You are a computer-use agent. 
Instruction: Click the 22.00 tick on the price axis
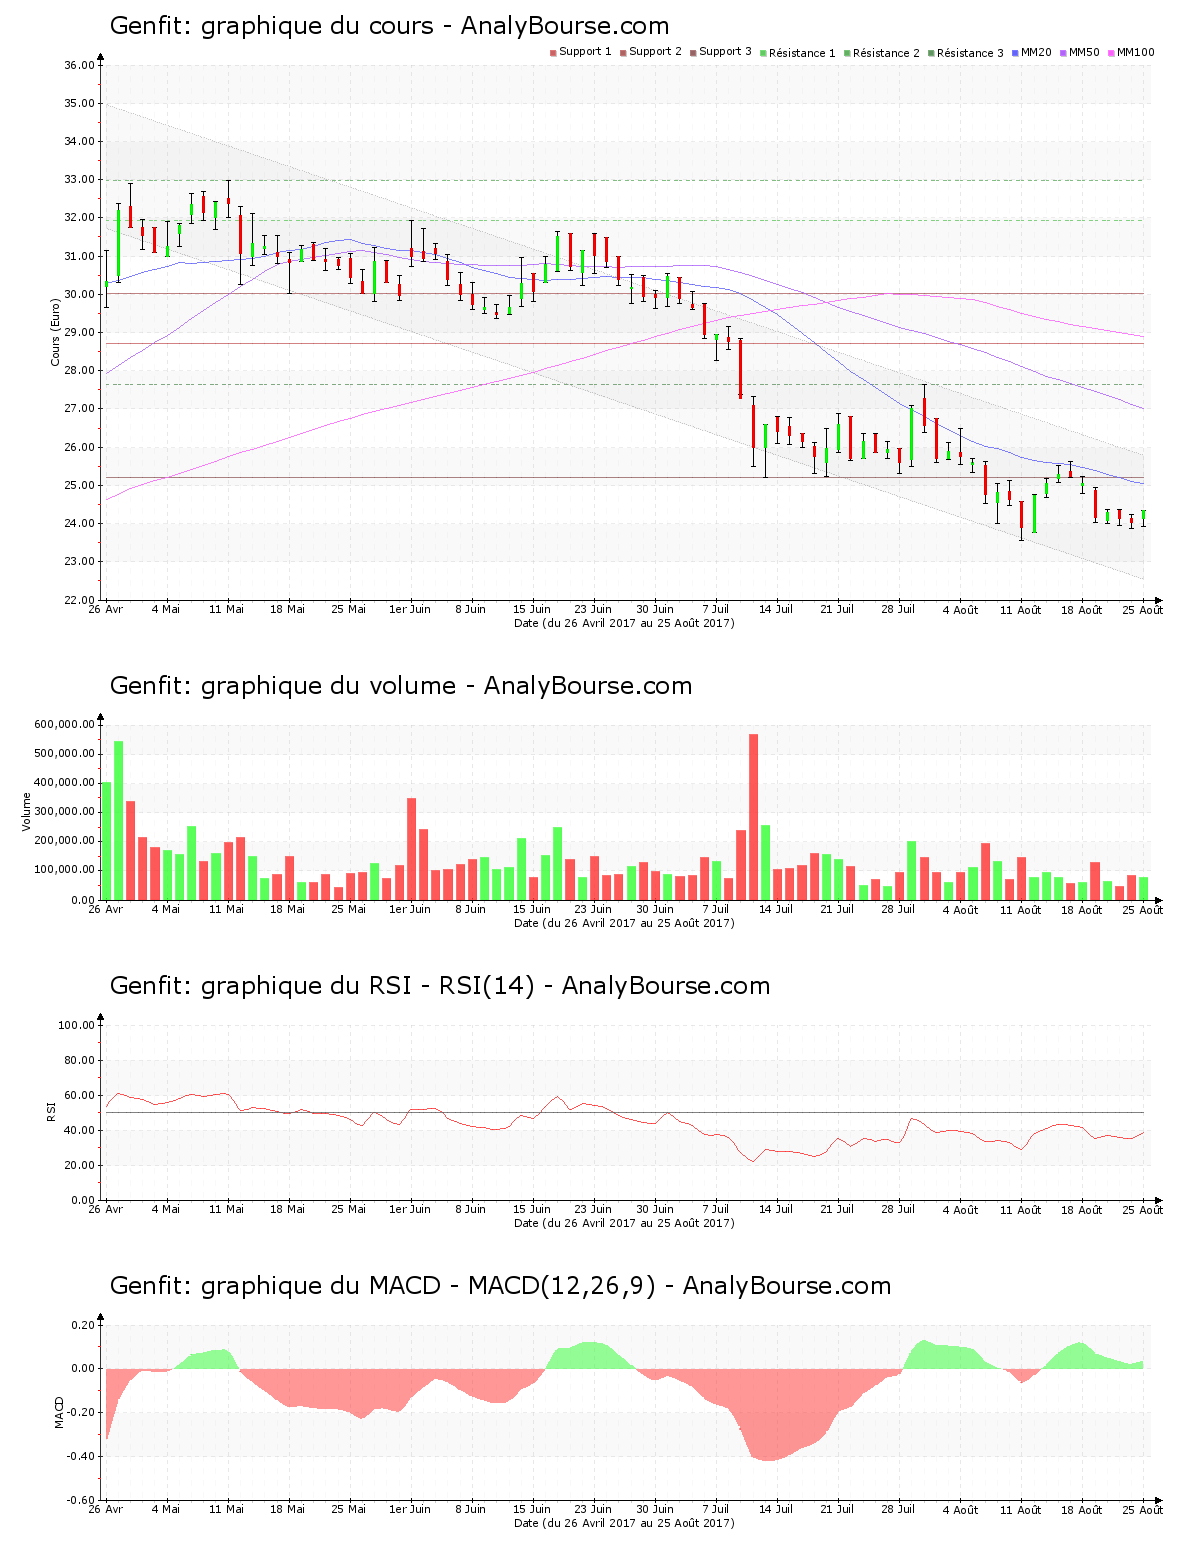(x=79, y=600)
